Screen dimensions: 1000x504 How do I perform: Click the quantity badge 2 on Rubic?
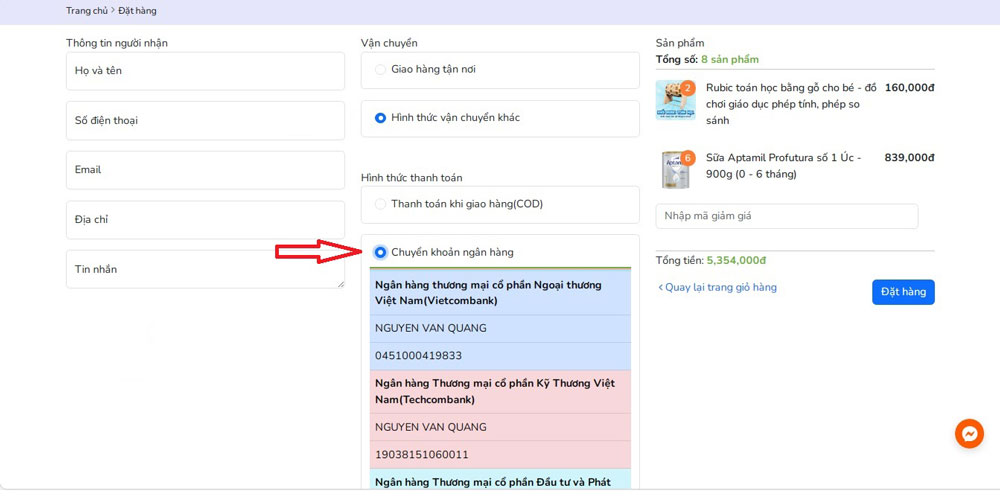[x=688, y=88]
